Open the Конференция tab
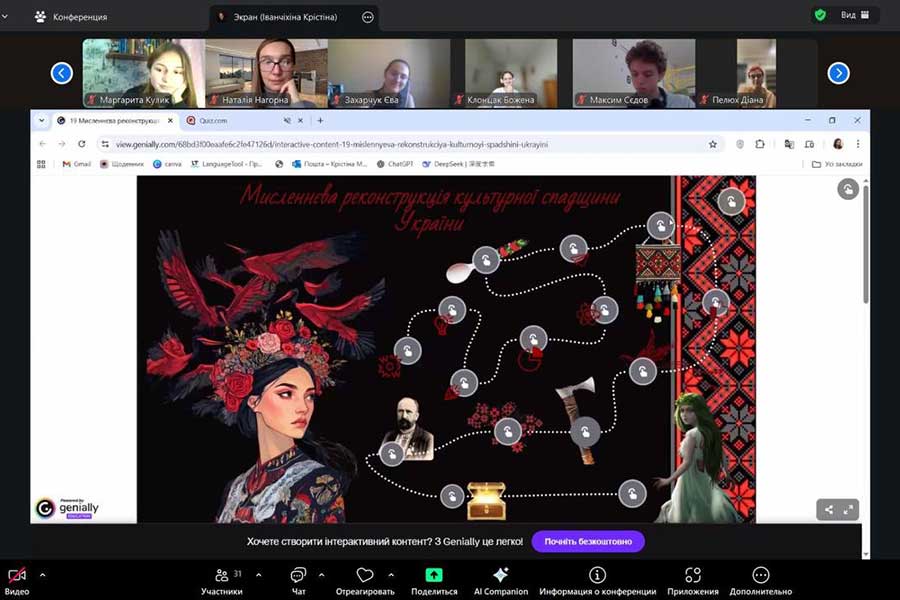Viewport: 900px width, 600px height. (71, 17)
